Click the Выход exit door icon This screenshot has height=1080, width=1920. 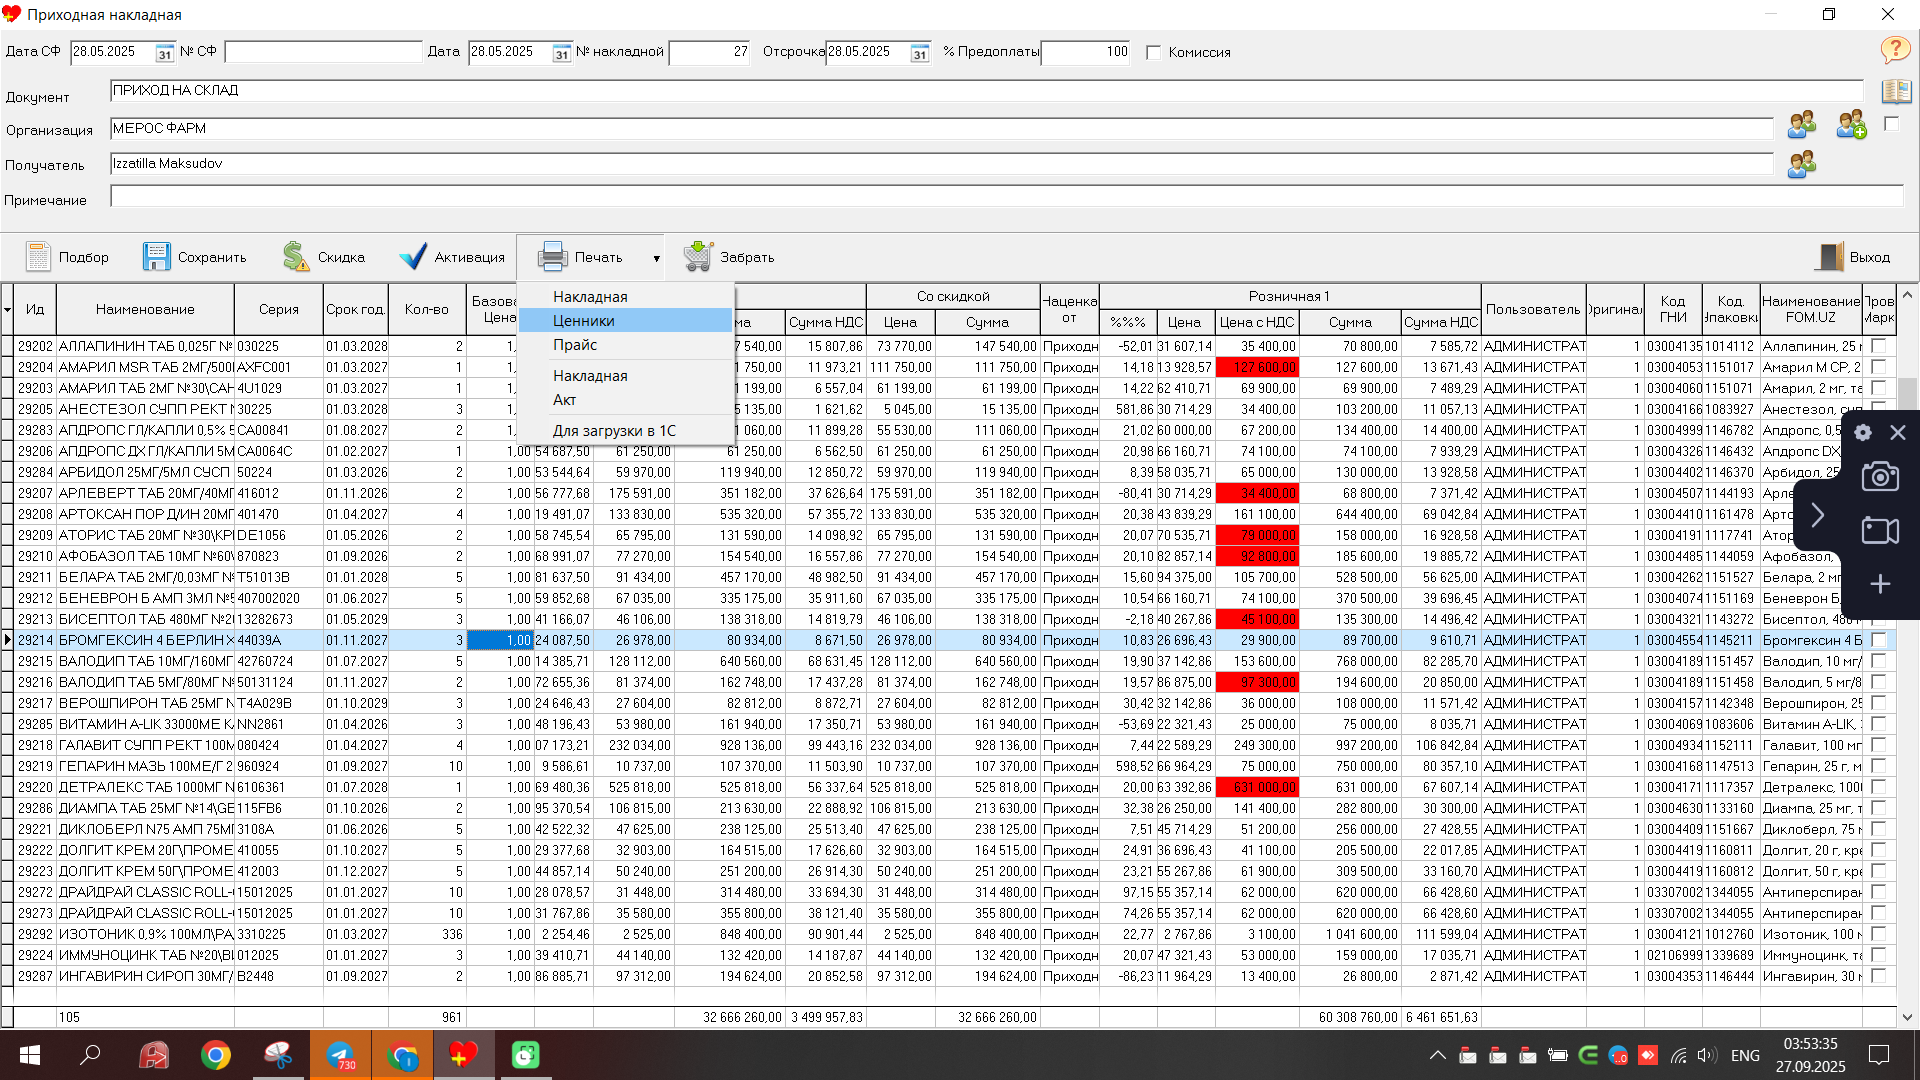tap(1829, 257)
